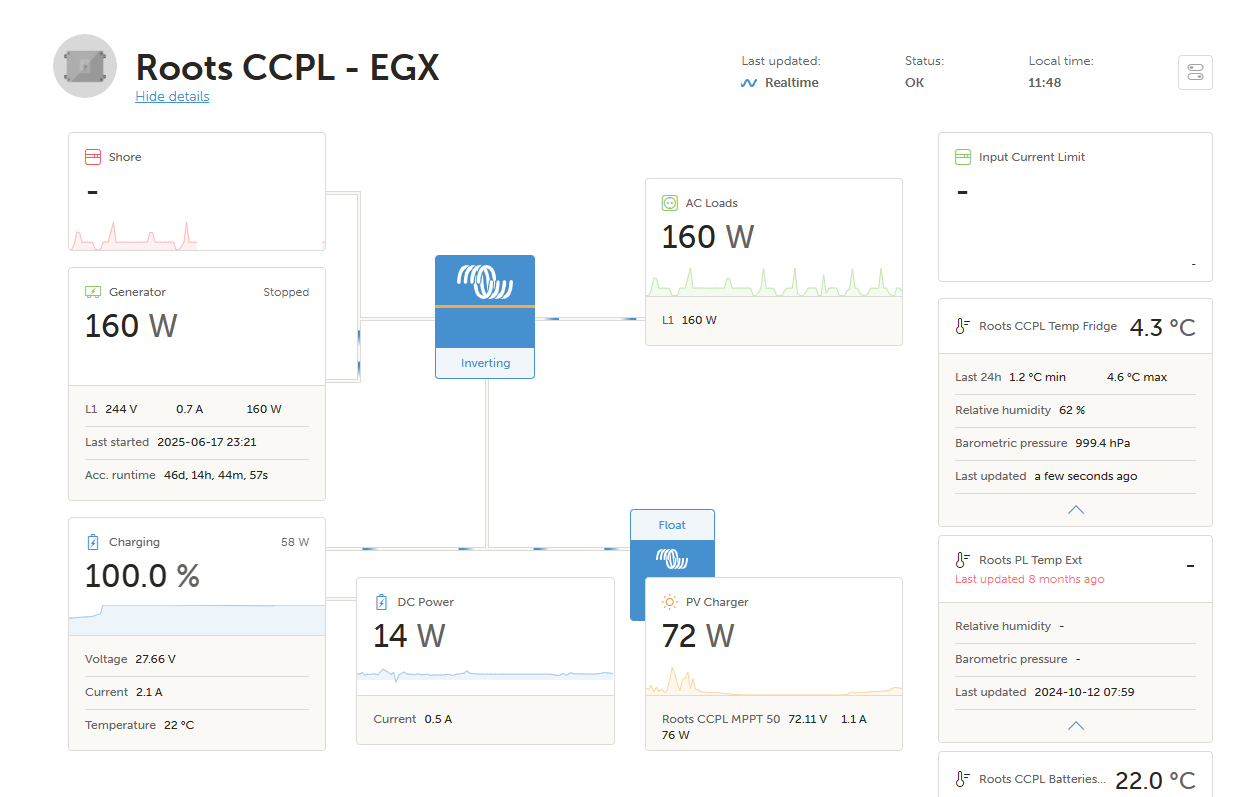This screenshot has height=797, width=1249.
Task: Open the controls toggle icon button
Action: pos(1195,72)
